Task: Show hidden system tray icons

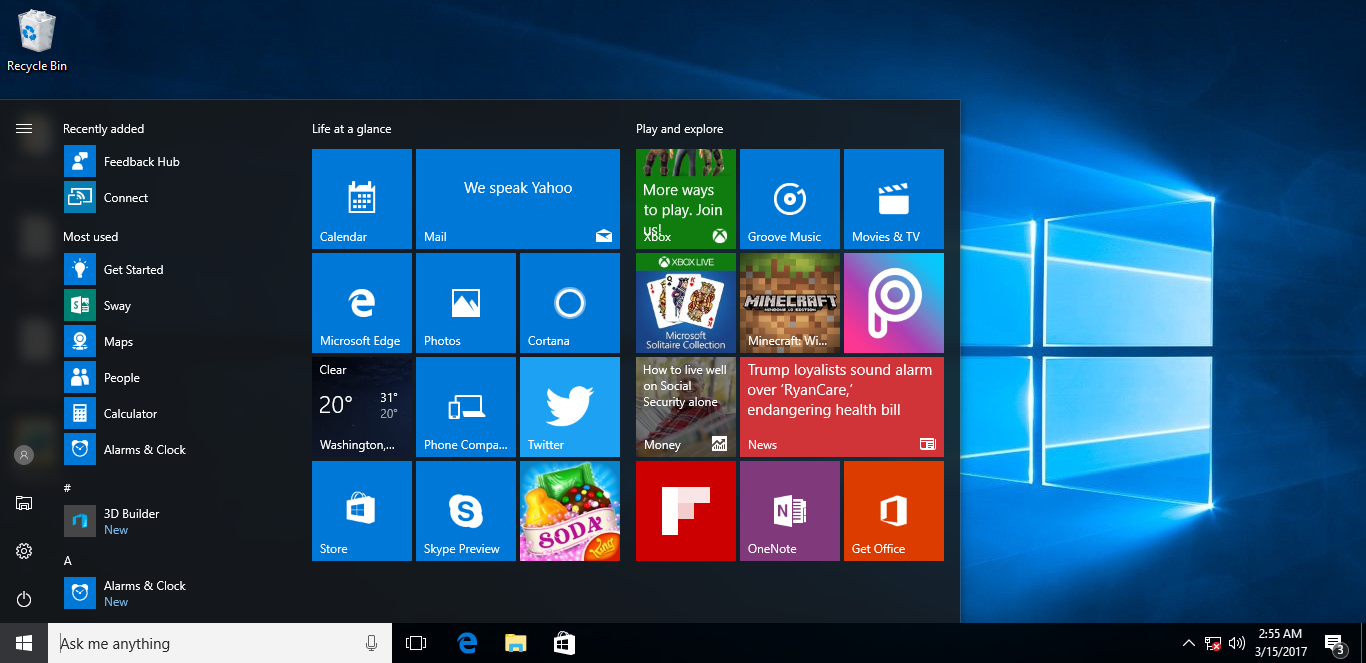Action: [1188, 643]
